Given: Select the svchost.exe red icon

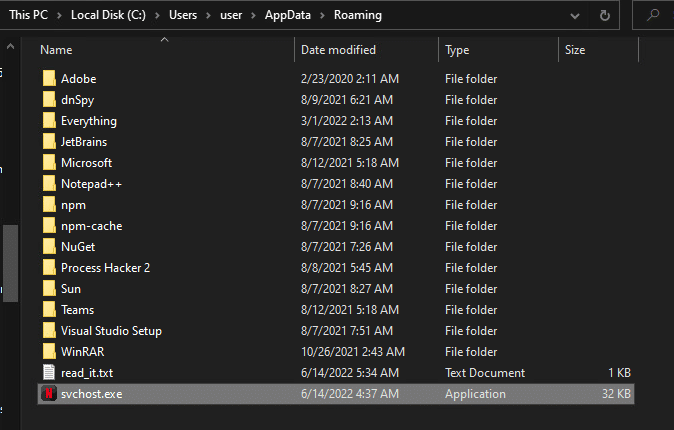Looking at the screenshot, I should tap(49, 393).
